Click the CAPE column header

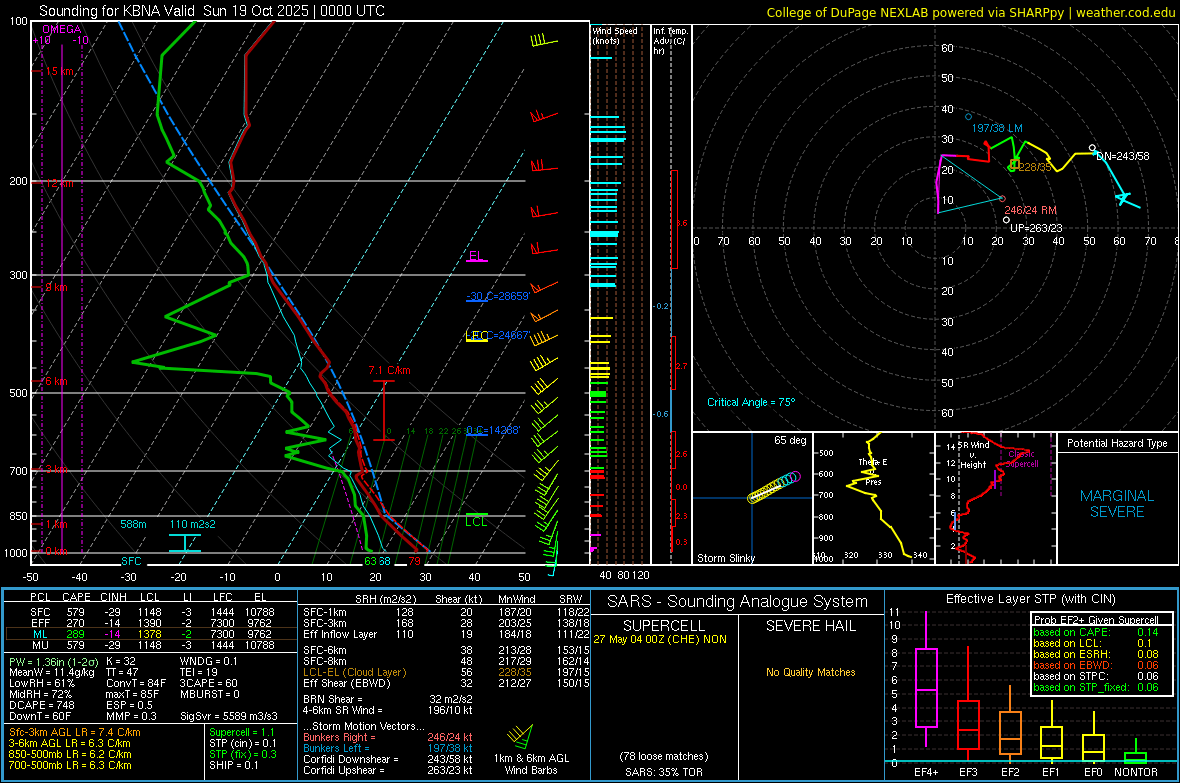coord(76,597)
